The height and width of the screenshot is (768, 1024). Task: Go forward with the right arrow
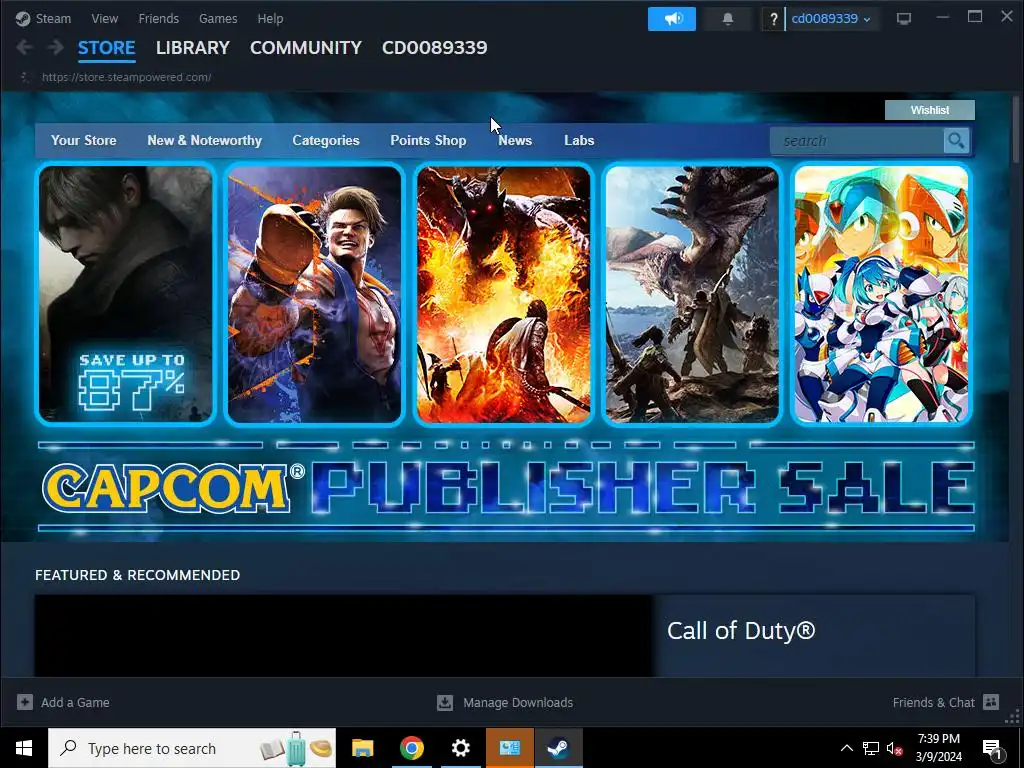click(x=56, y=47)
